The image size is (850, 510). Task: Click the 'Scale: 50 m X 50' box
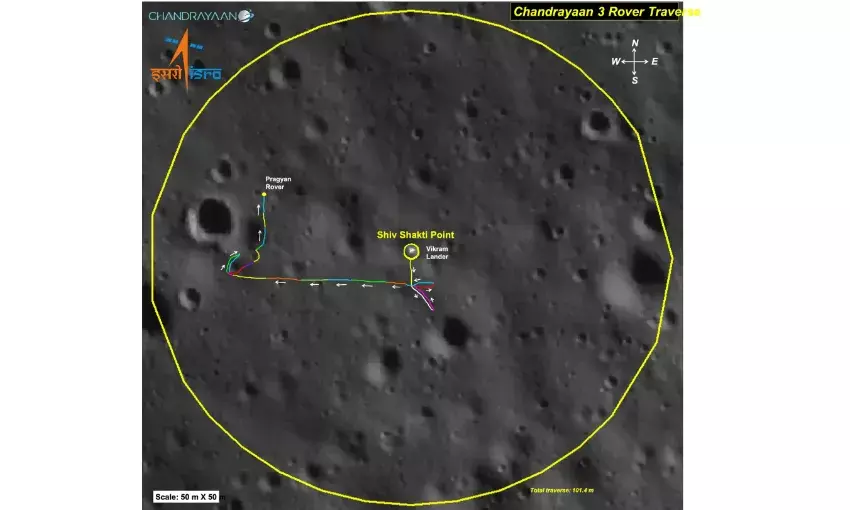click(185, 496)
